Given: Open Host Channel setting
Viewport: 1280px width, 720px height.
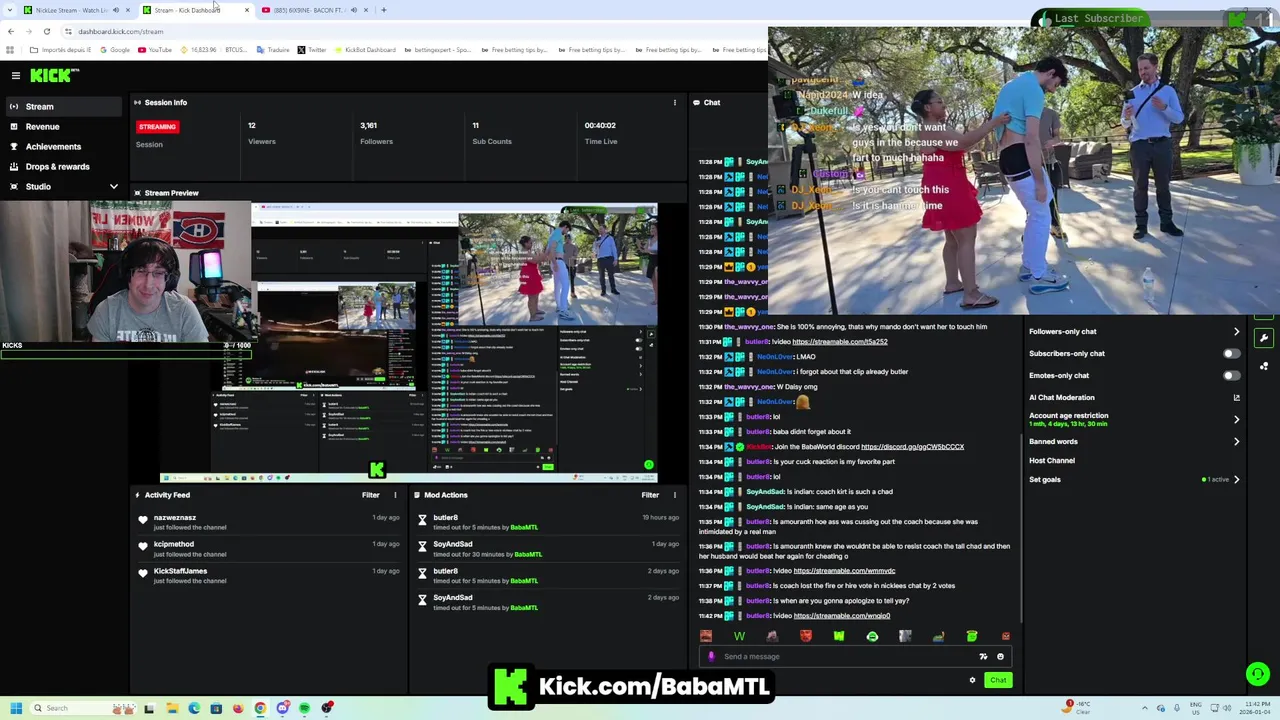Looking at the screenshot, I should pos(1052,461).
